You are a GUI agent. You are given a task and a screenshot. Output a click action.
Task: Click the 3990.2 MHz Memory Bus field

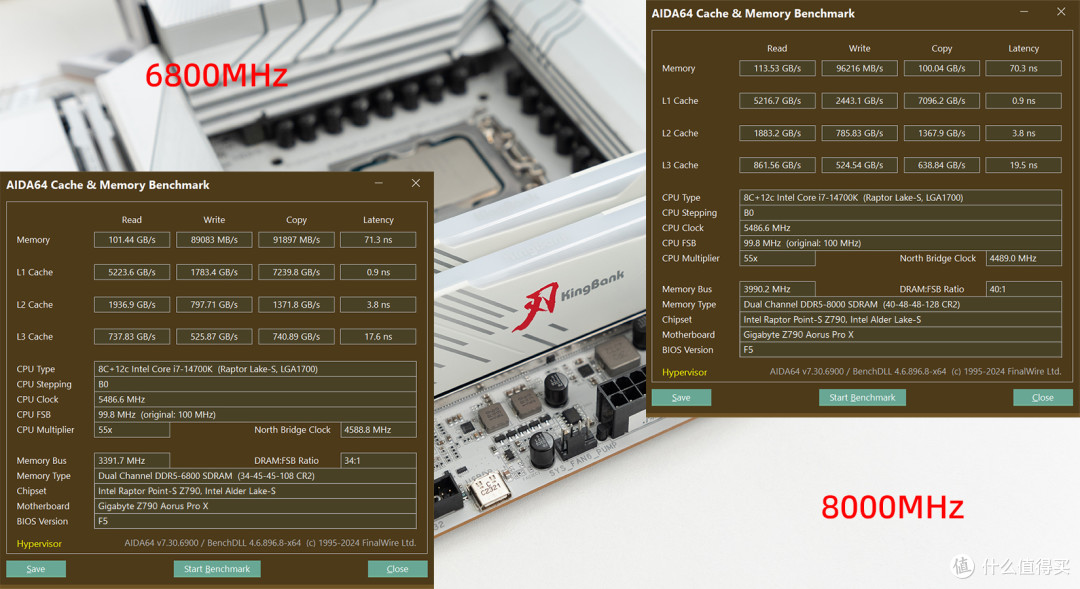(777, 289)
